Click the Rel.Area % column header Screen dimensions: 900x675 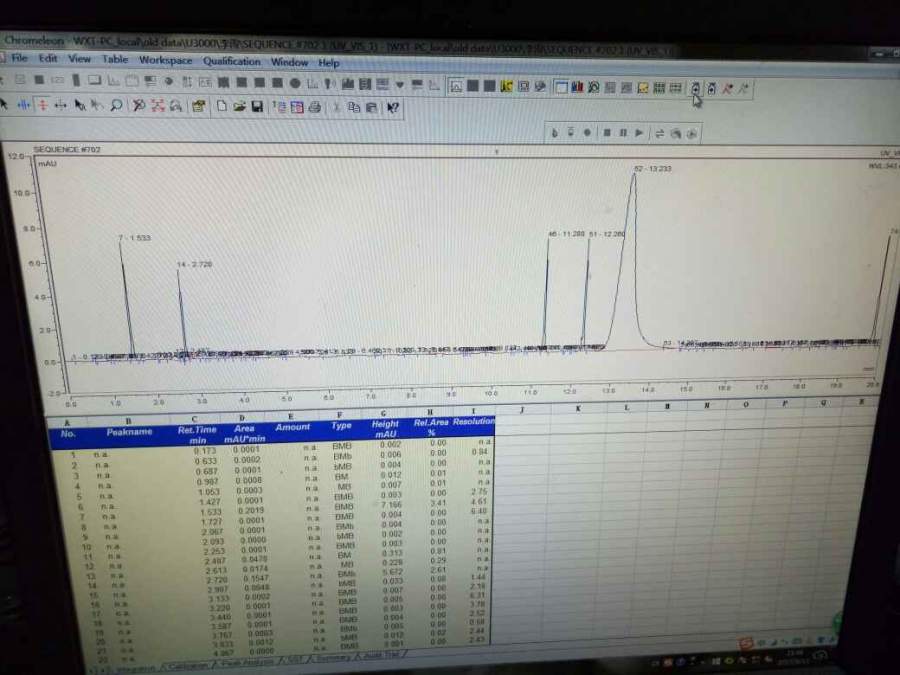[430, 427]
